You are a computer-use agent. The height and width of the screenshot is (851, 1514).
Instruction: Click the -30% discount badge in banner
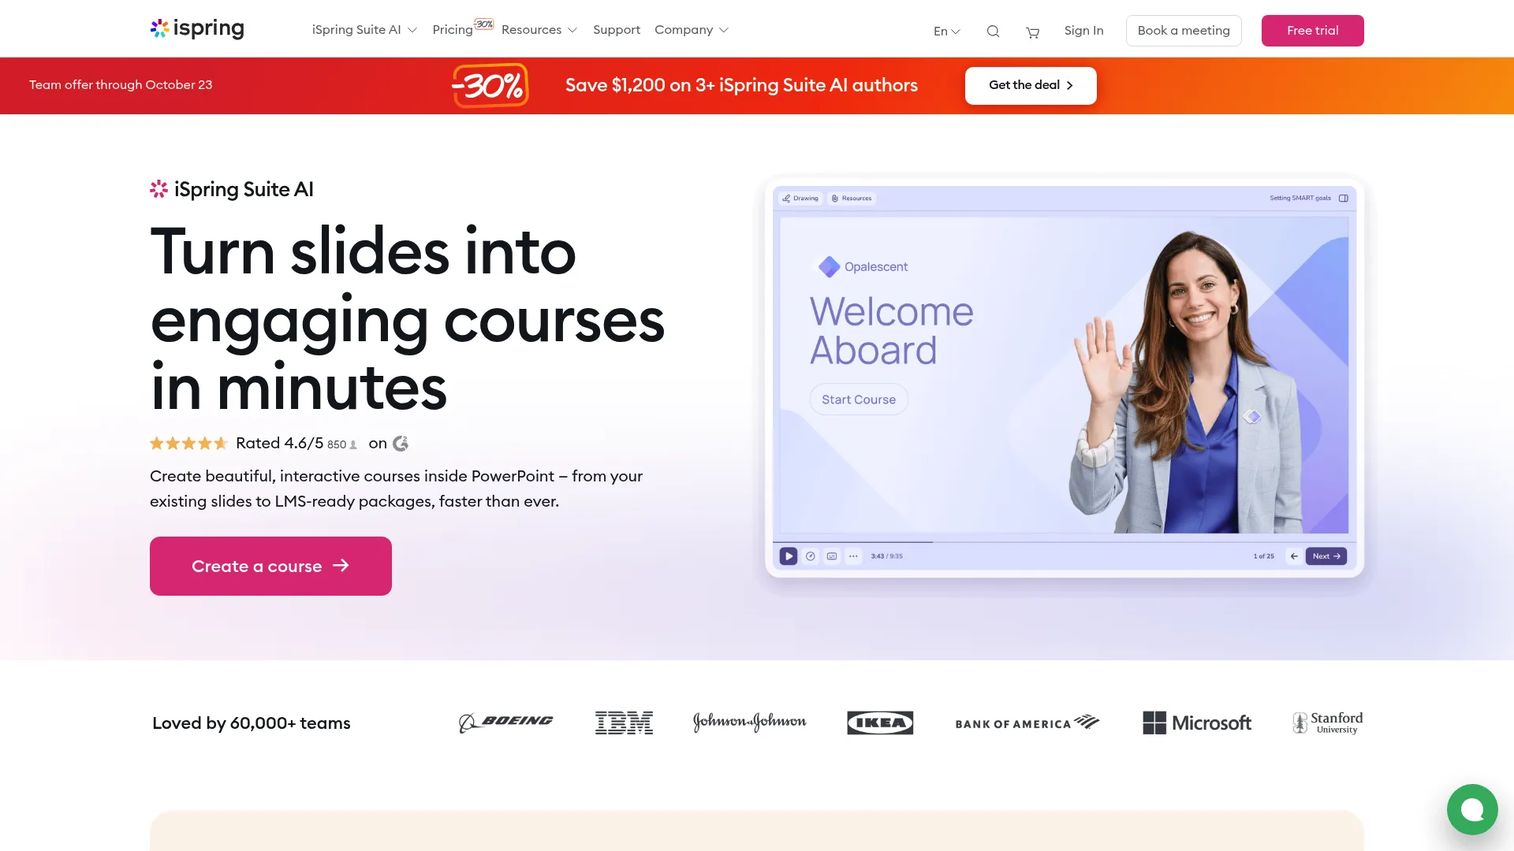489,86
